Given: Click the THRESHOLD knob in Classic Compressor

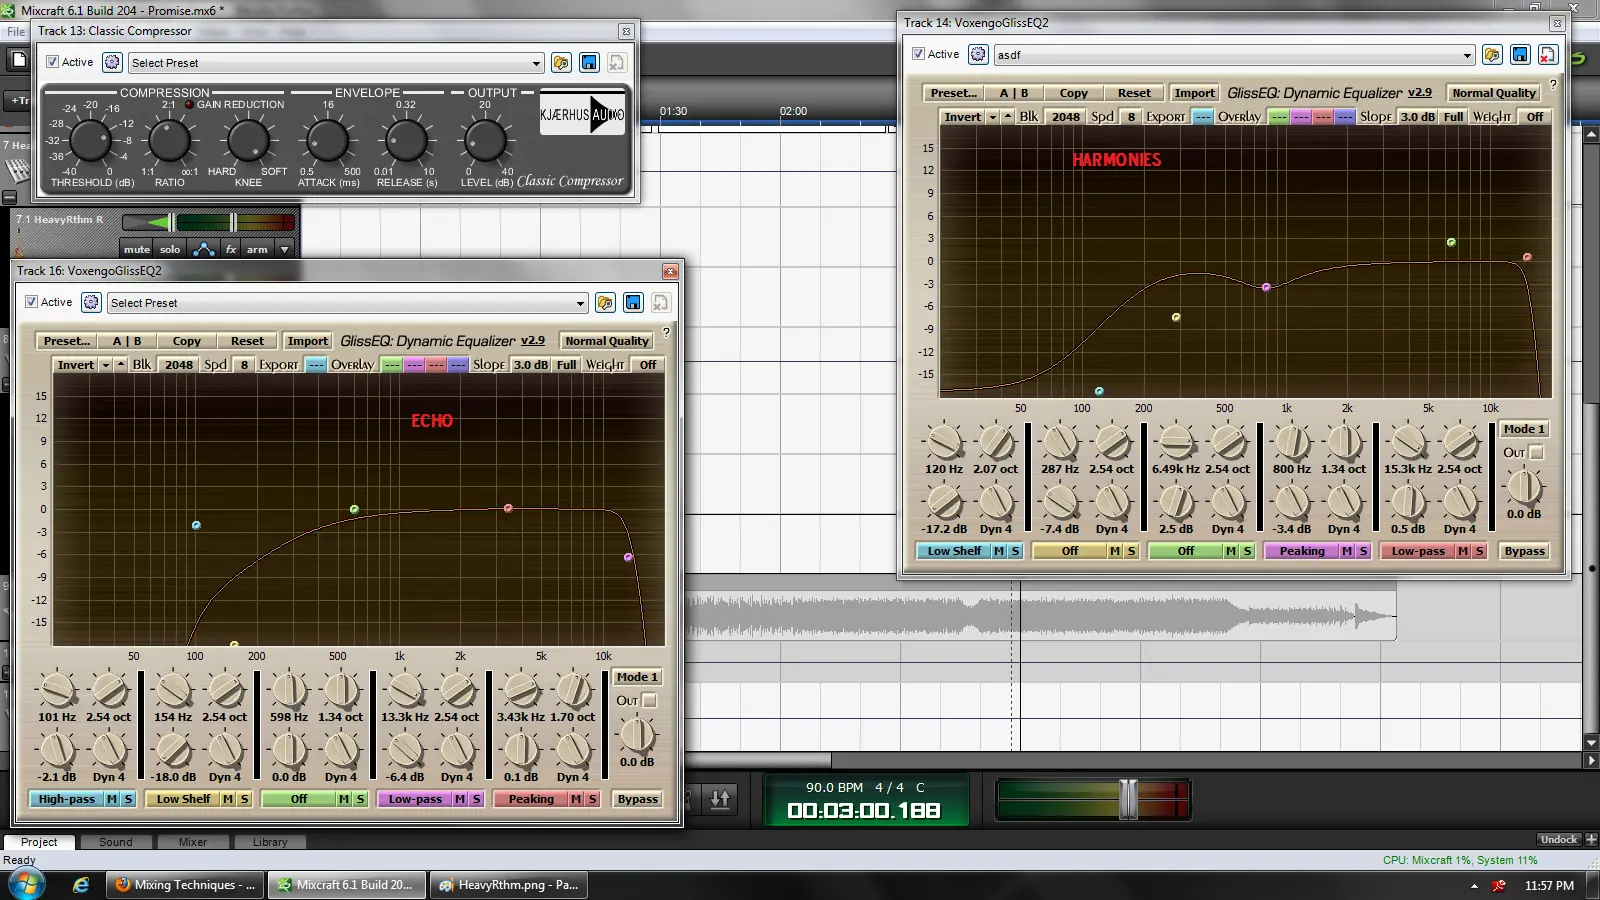Looking at the screenshot, I should [90, 141].
